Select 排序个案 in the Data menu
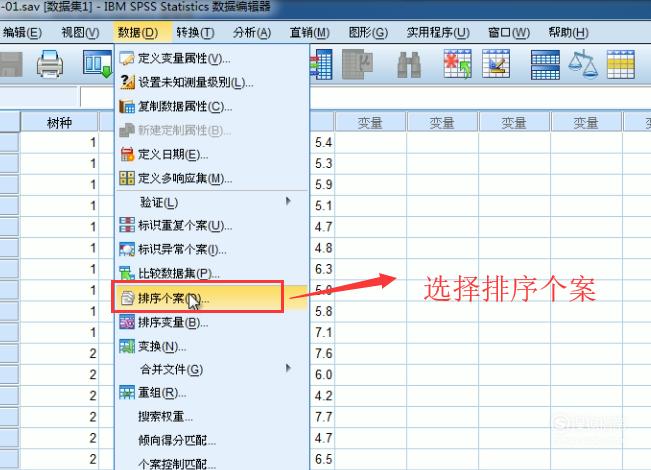This screenshot has height=470, width=651. coord(212,298)
